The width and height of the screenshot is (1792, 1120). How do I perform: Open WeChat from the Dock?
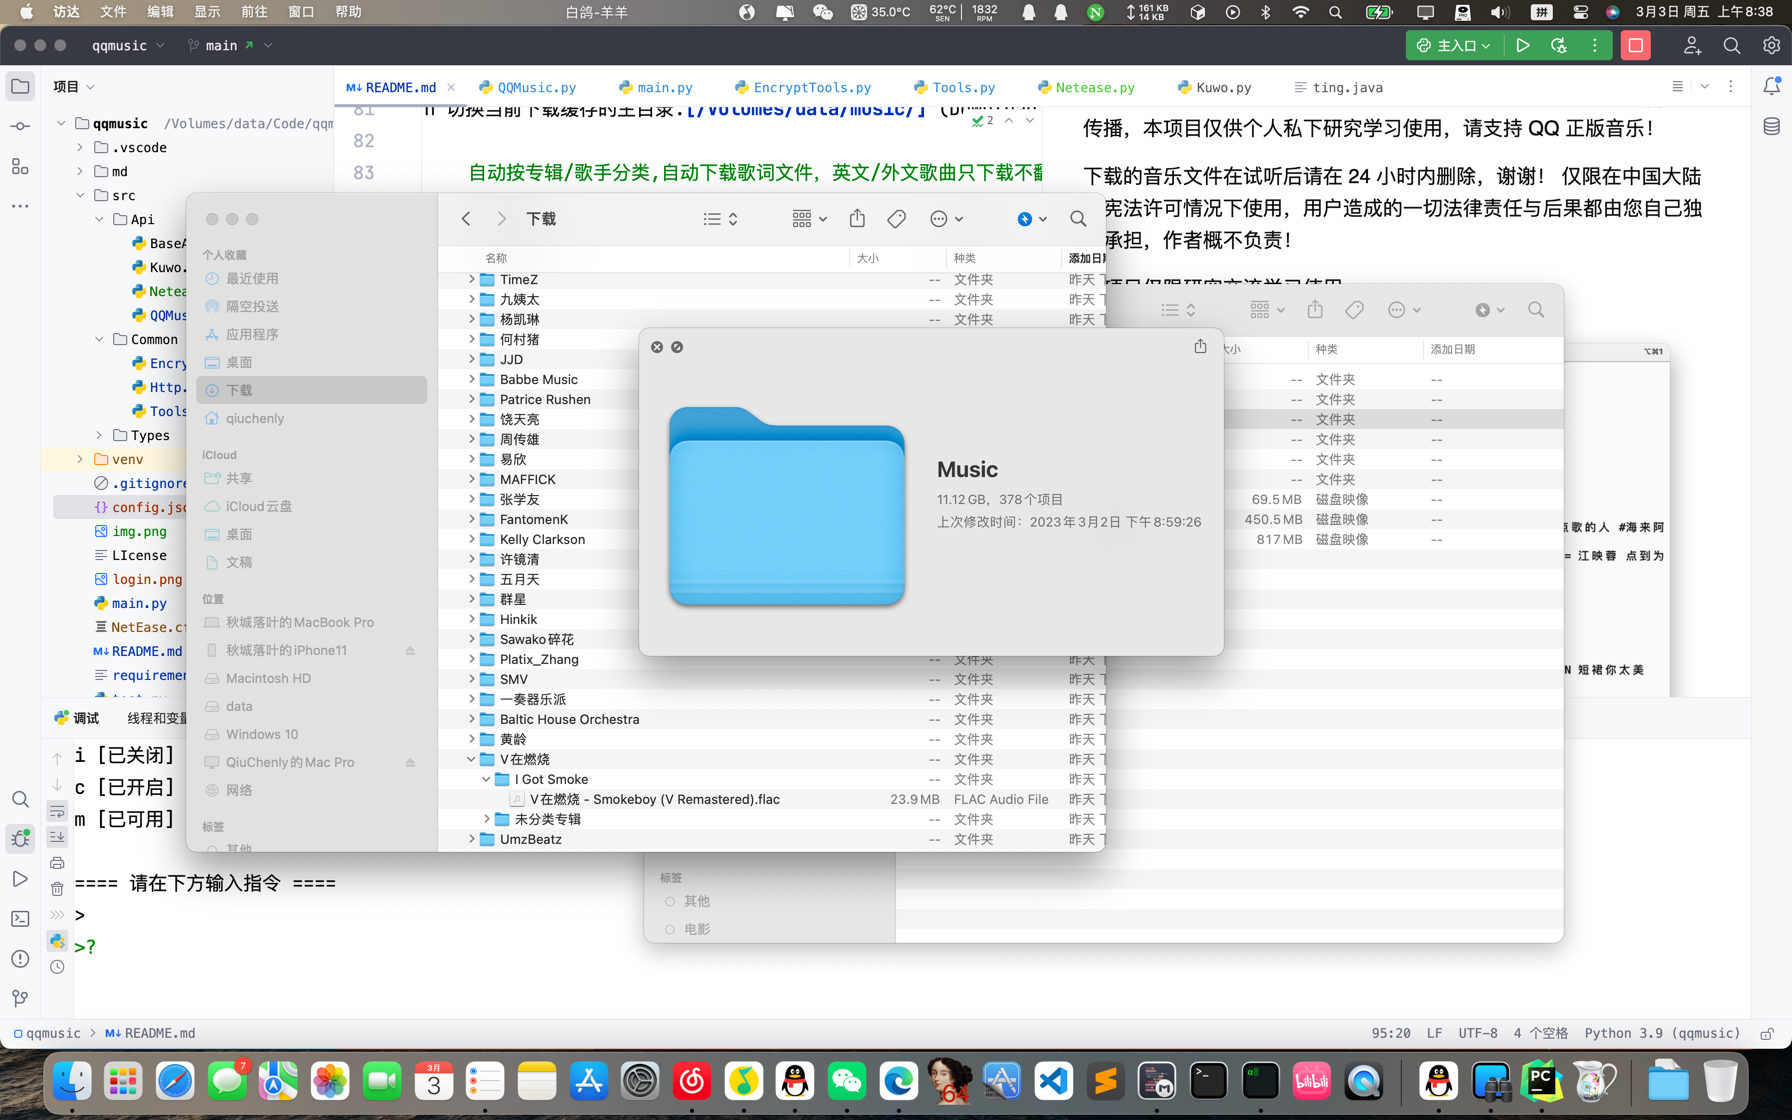(846, 1081)
